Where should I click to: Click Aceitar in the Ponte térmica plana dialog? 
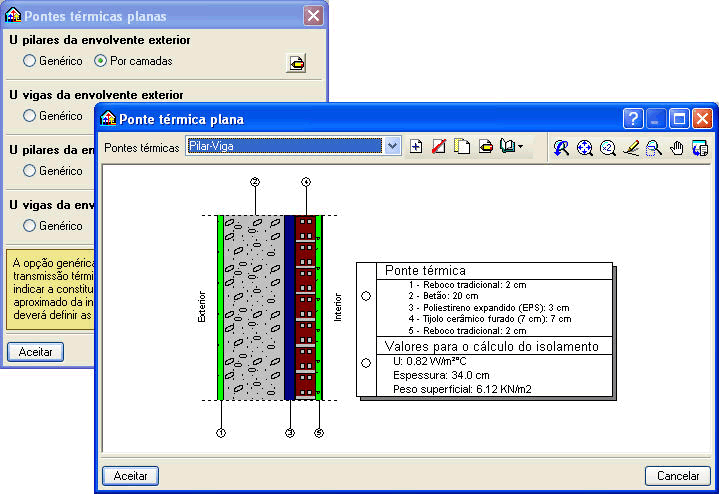[130, 476]
